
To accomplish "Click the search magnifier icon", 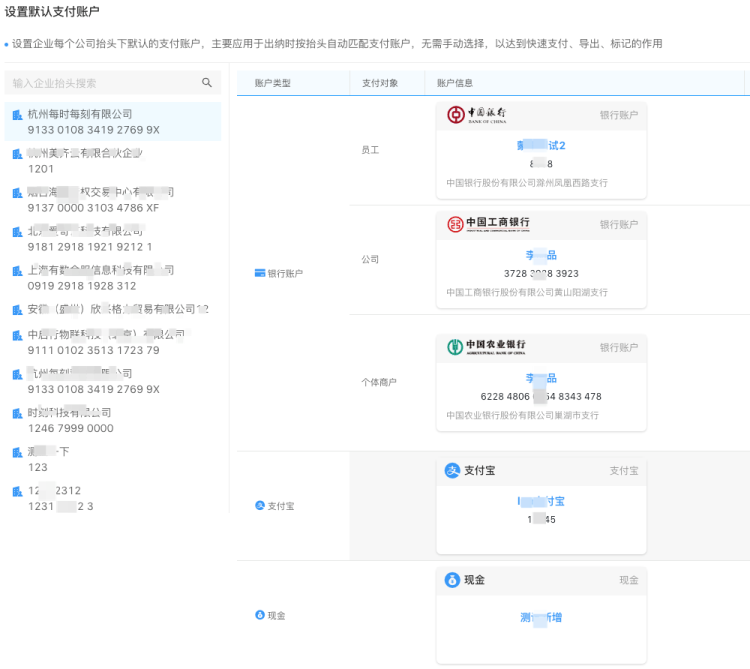I will (207, 83).
